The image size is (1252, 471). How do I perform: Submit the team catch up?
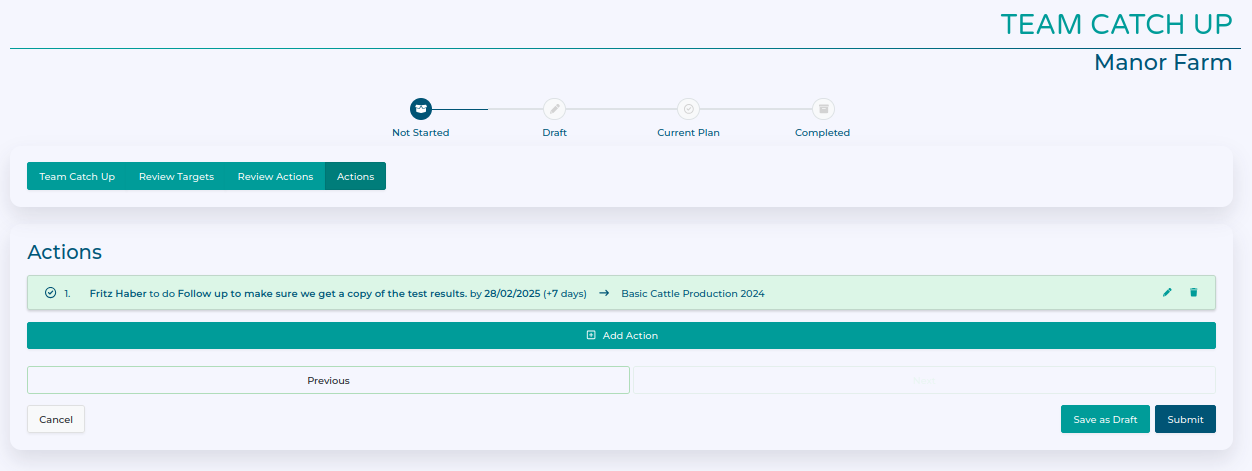click(x=1185, y=419)
